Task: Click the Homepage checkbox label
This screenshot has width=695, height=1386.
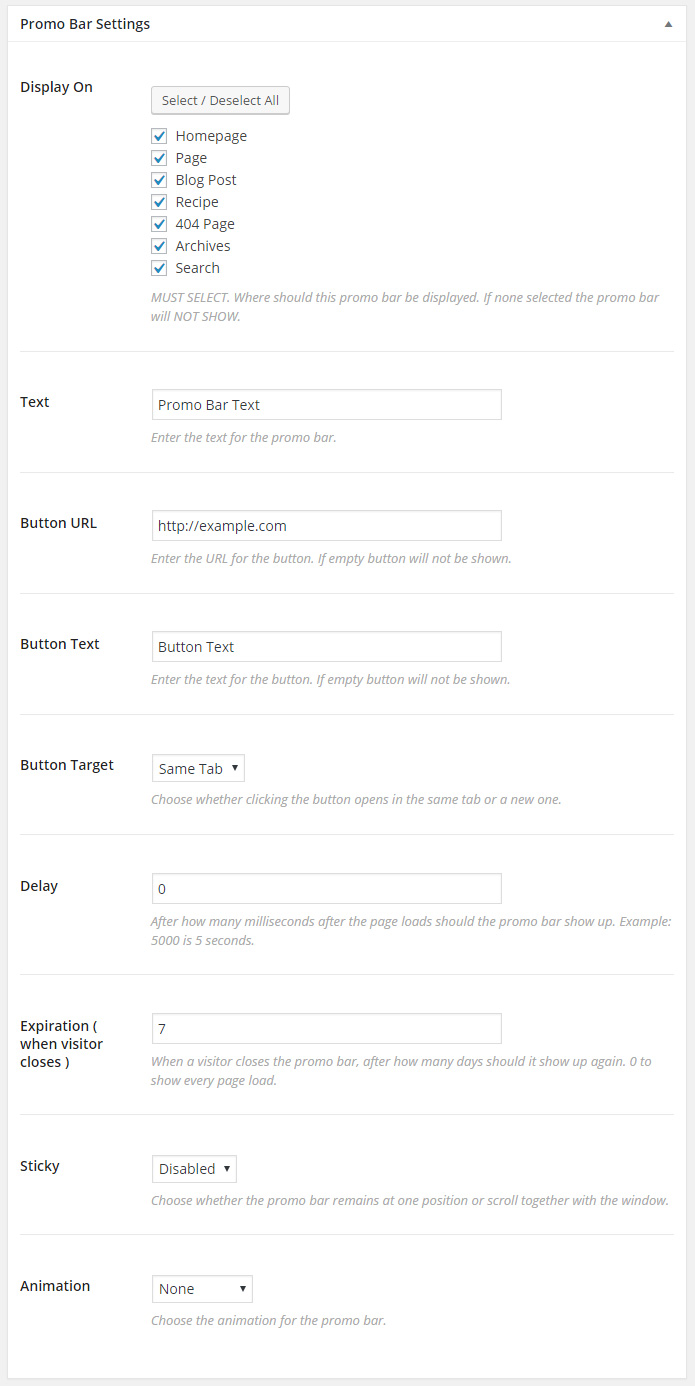Action: (211, 136)
